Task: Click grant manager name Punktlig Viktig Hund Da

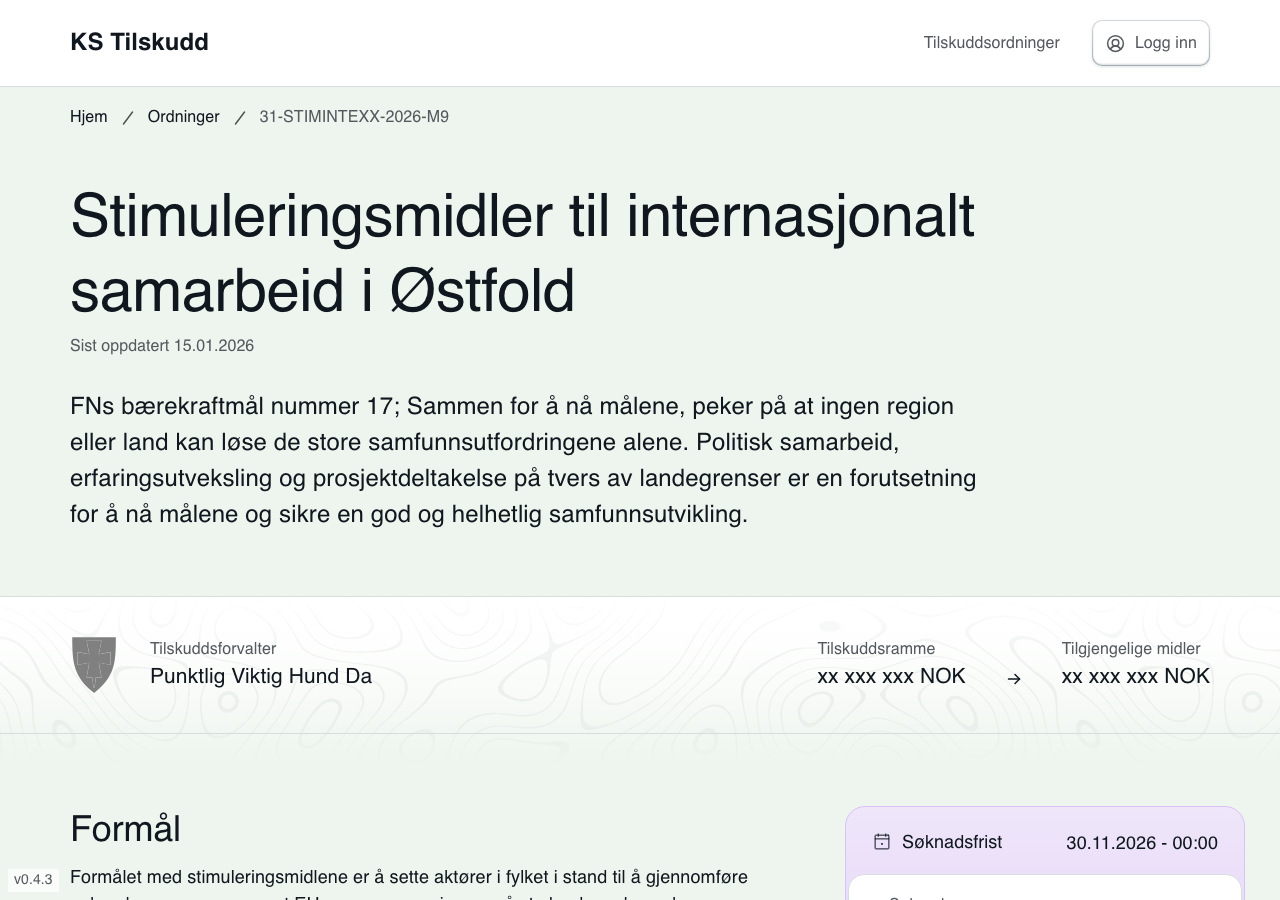Action: (261, 676)
